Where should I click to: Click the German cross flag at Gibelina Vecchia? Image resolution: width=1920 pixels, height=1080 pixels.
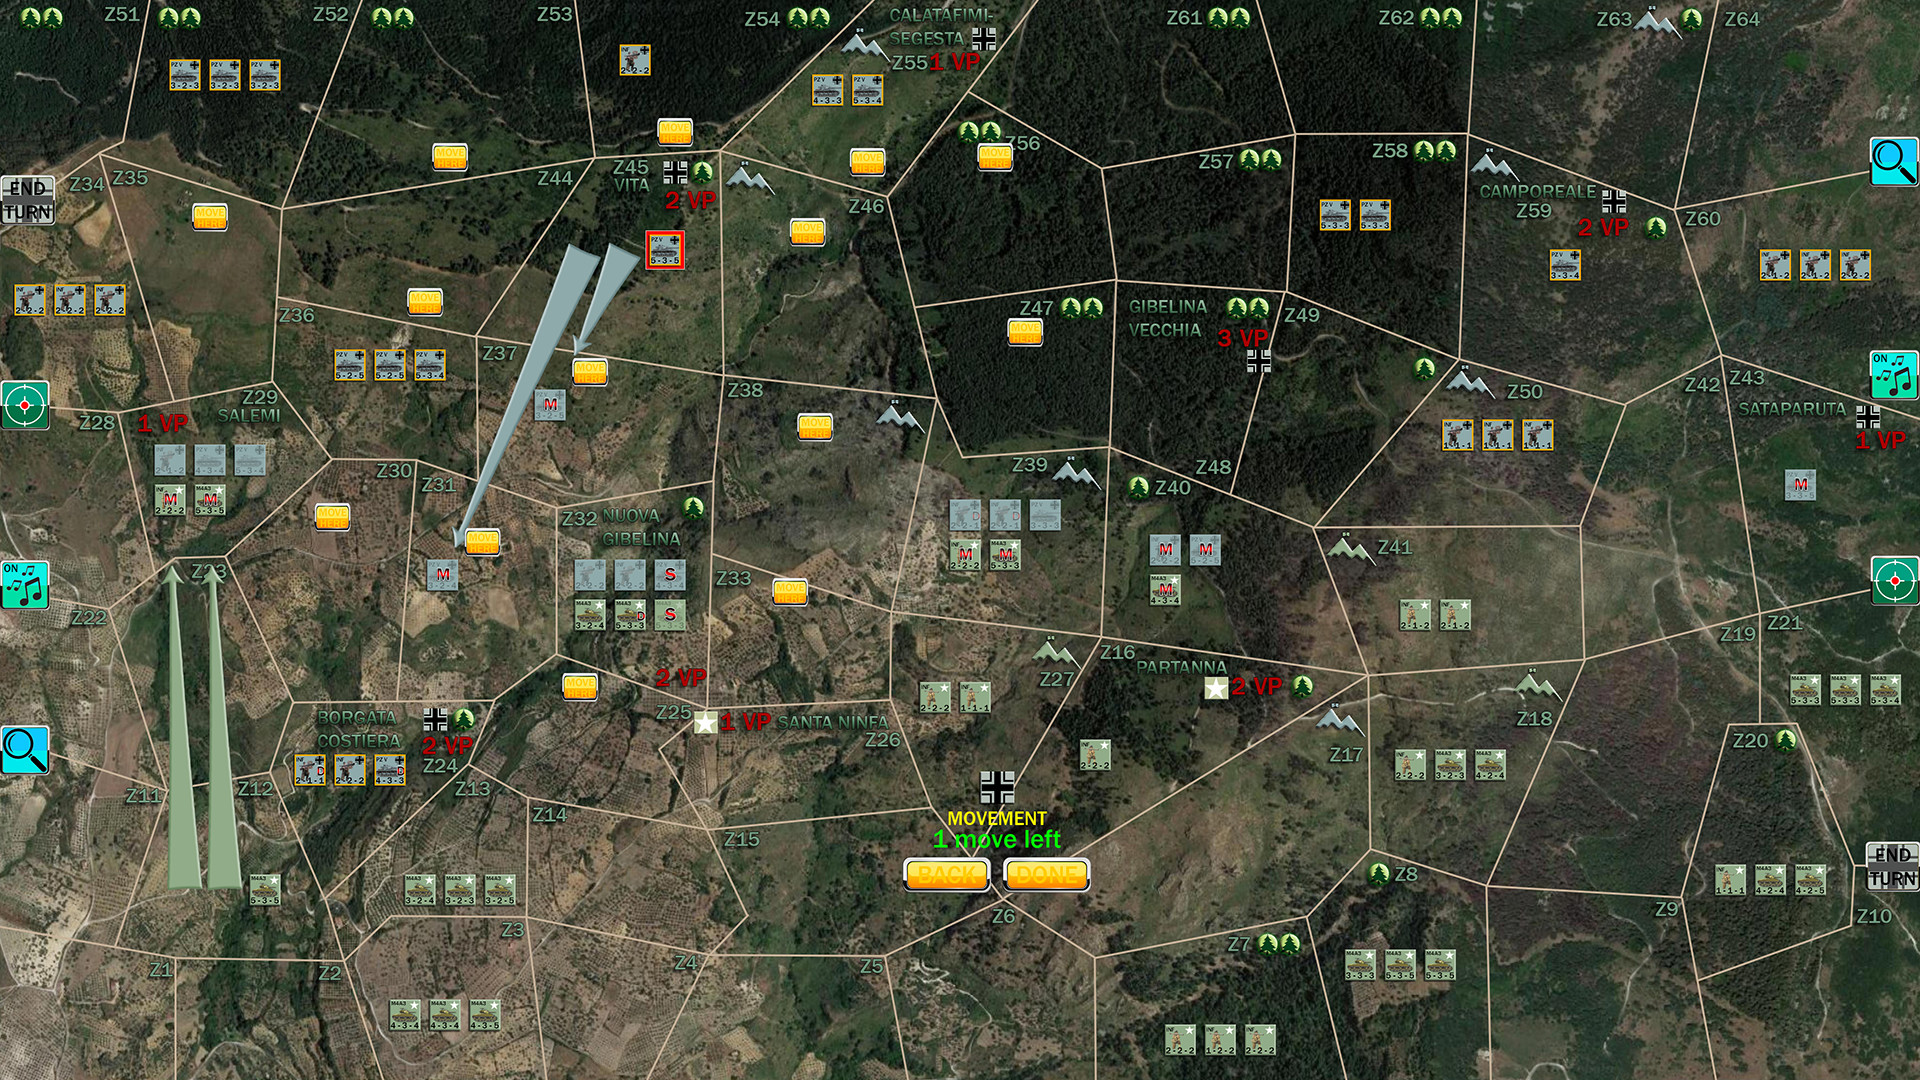[1259, 361]
